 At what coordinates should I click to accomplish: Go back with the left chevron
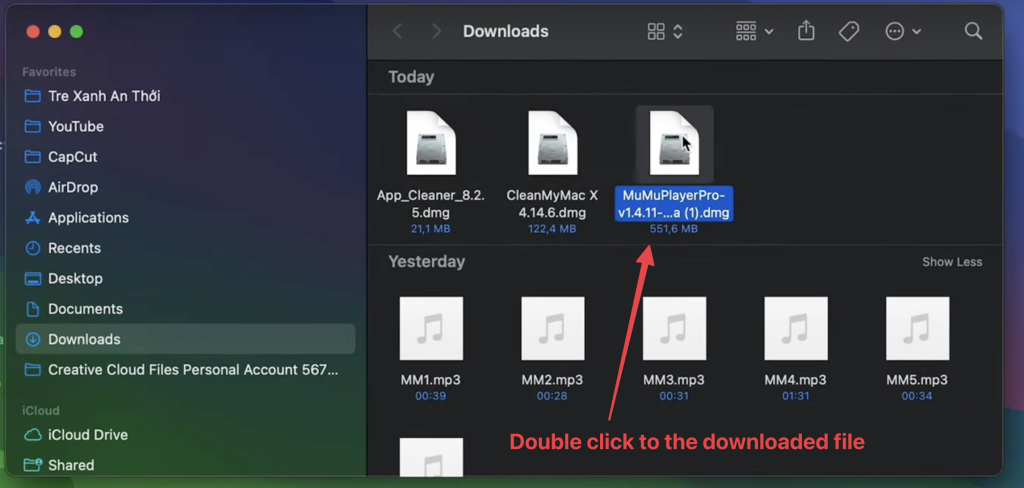coord(398,31)
